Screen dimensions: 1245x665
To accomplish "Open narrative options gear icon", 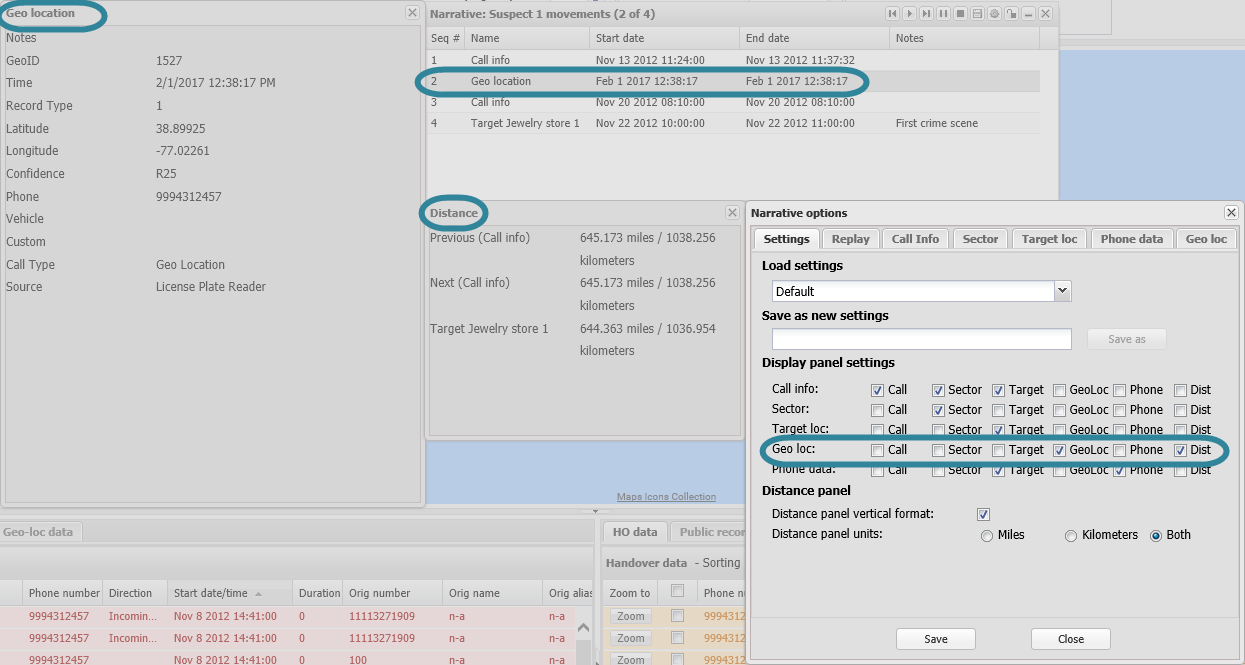I will [x=994, y=14].
